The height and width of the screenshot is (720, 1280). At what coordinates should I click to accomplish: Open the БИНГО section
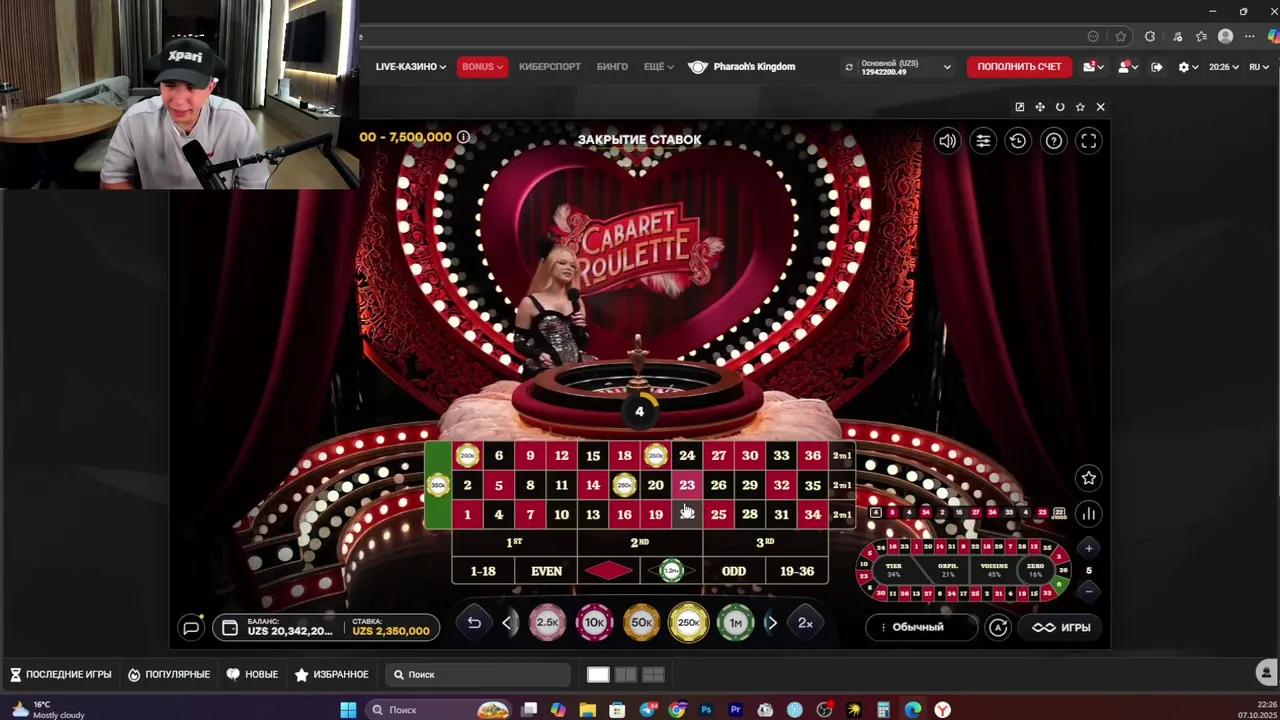coord(612,67)
